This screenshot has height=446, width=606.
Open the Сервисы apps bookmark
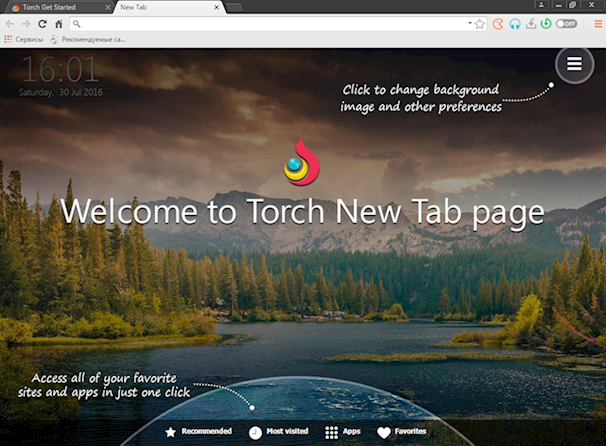(24, 39)
